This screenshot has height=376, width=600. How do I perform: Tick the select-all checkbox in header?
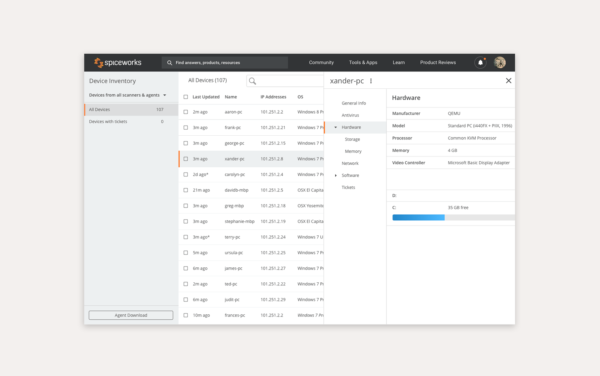click(x=186, y=97)
